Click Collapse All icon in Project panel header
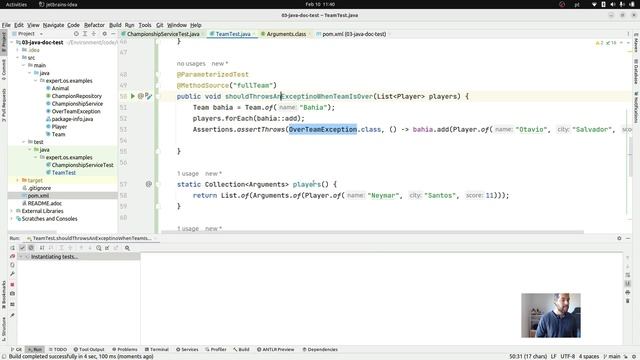 pos(94,34)
